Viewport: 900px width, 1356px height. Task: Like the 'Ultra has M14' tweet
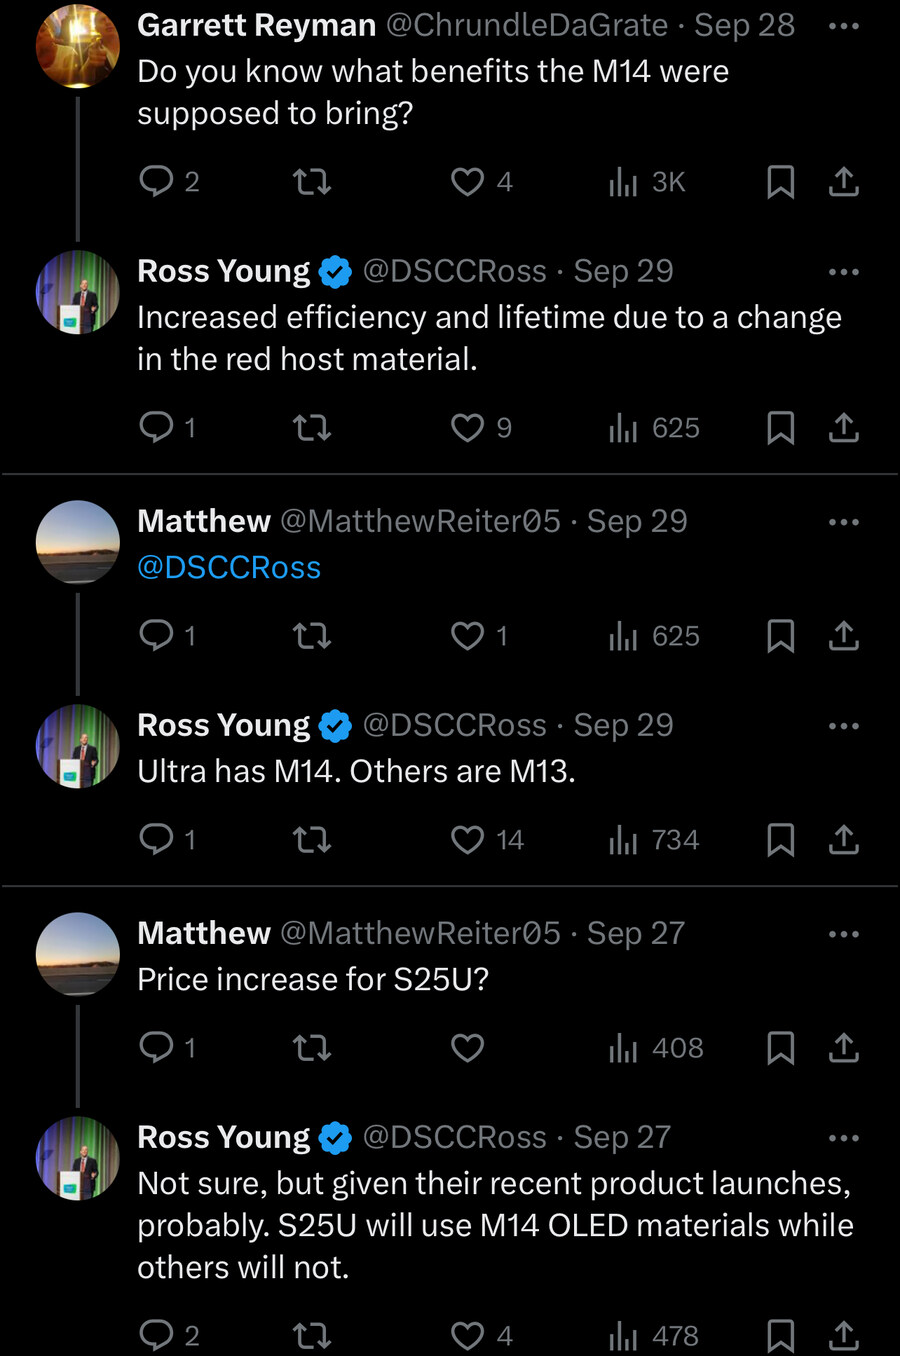click(x=467, y=839)
